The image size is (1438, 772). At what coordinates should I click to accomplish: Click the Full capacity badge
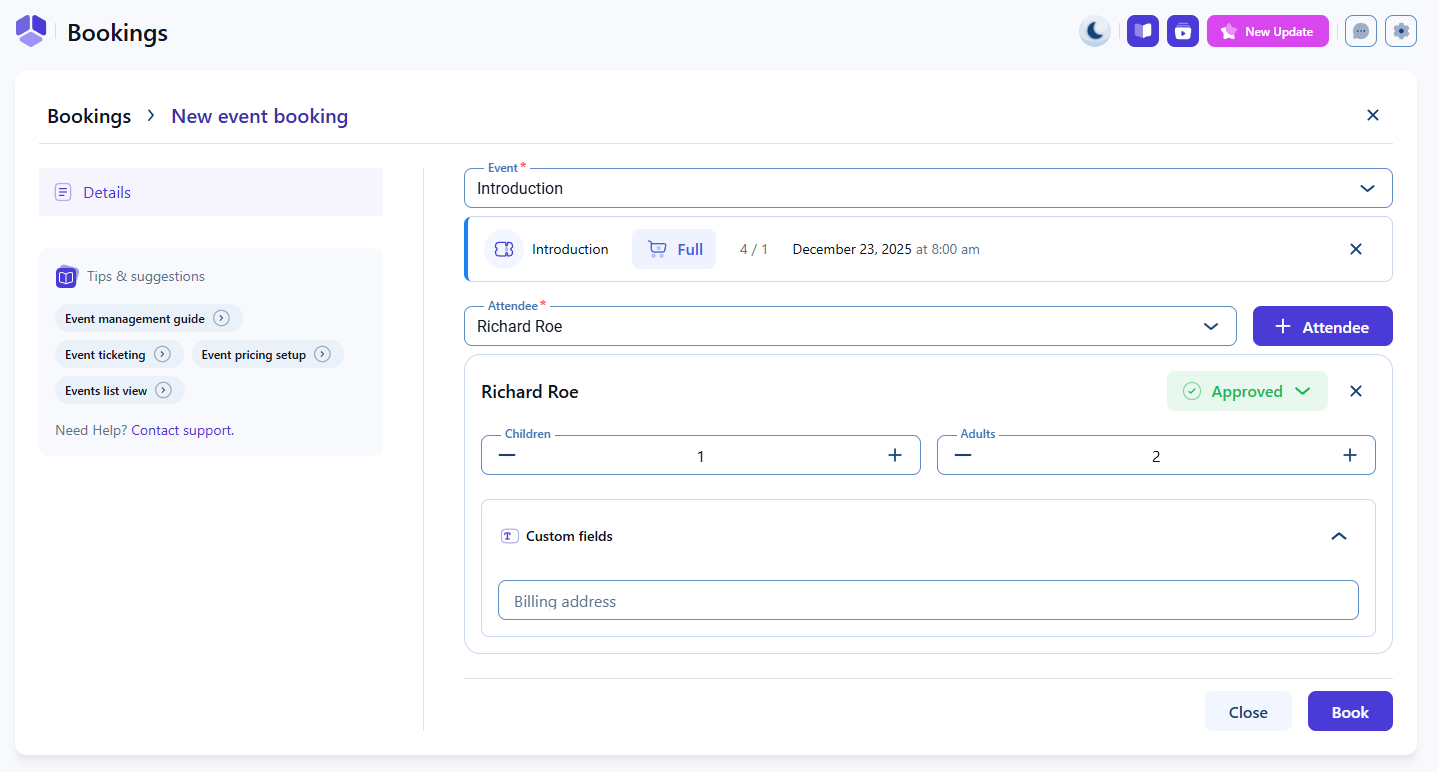pyautogui.click(x=674, y=249)
